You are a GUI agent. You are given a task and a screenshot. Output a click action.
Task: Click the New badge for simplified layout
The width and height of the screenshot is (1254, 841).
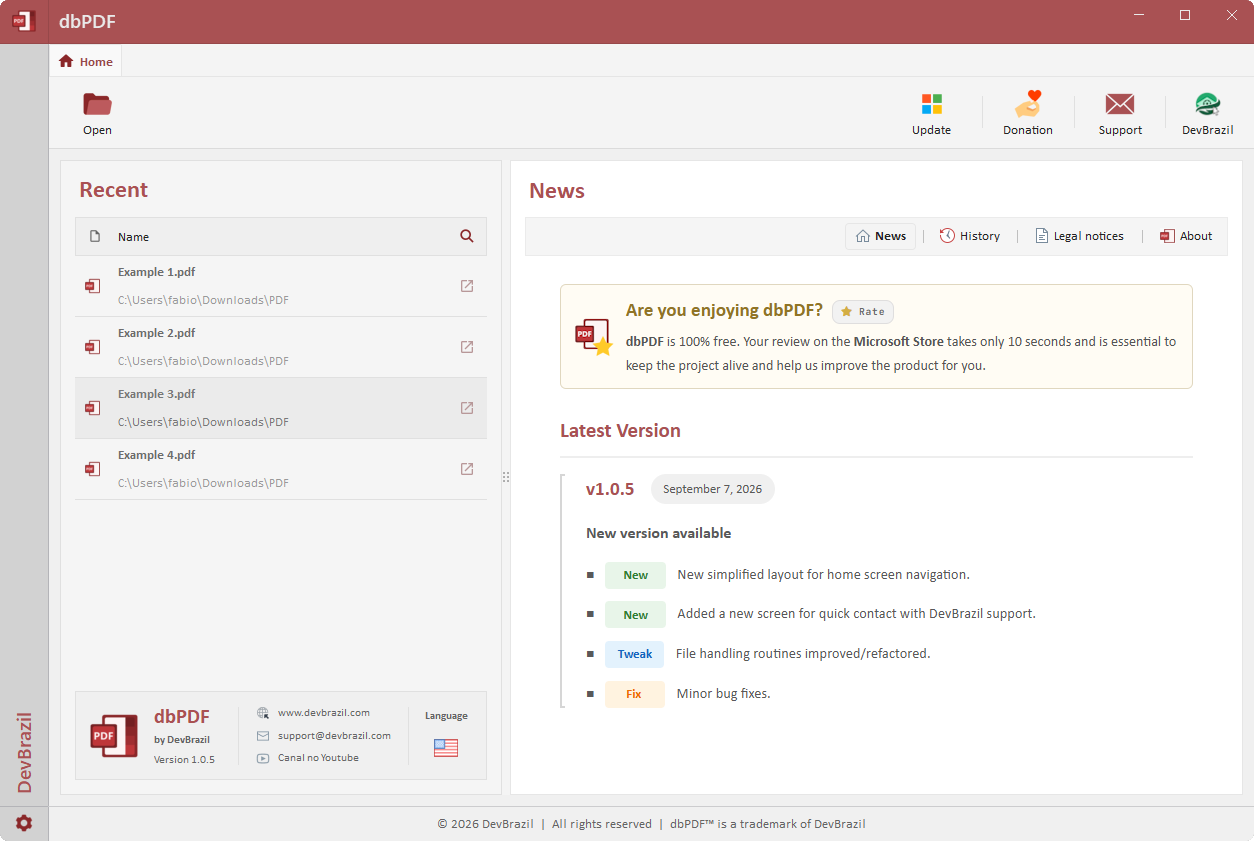(635, 575)
